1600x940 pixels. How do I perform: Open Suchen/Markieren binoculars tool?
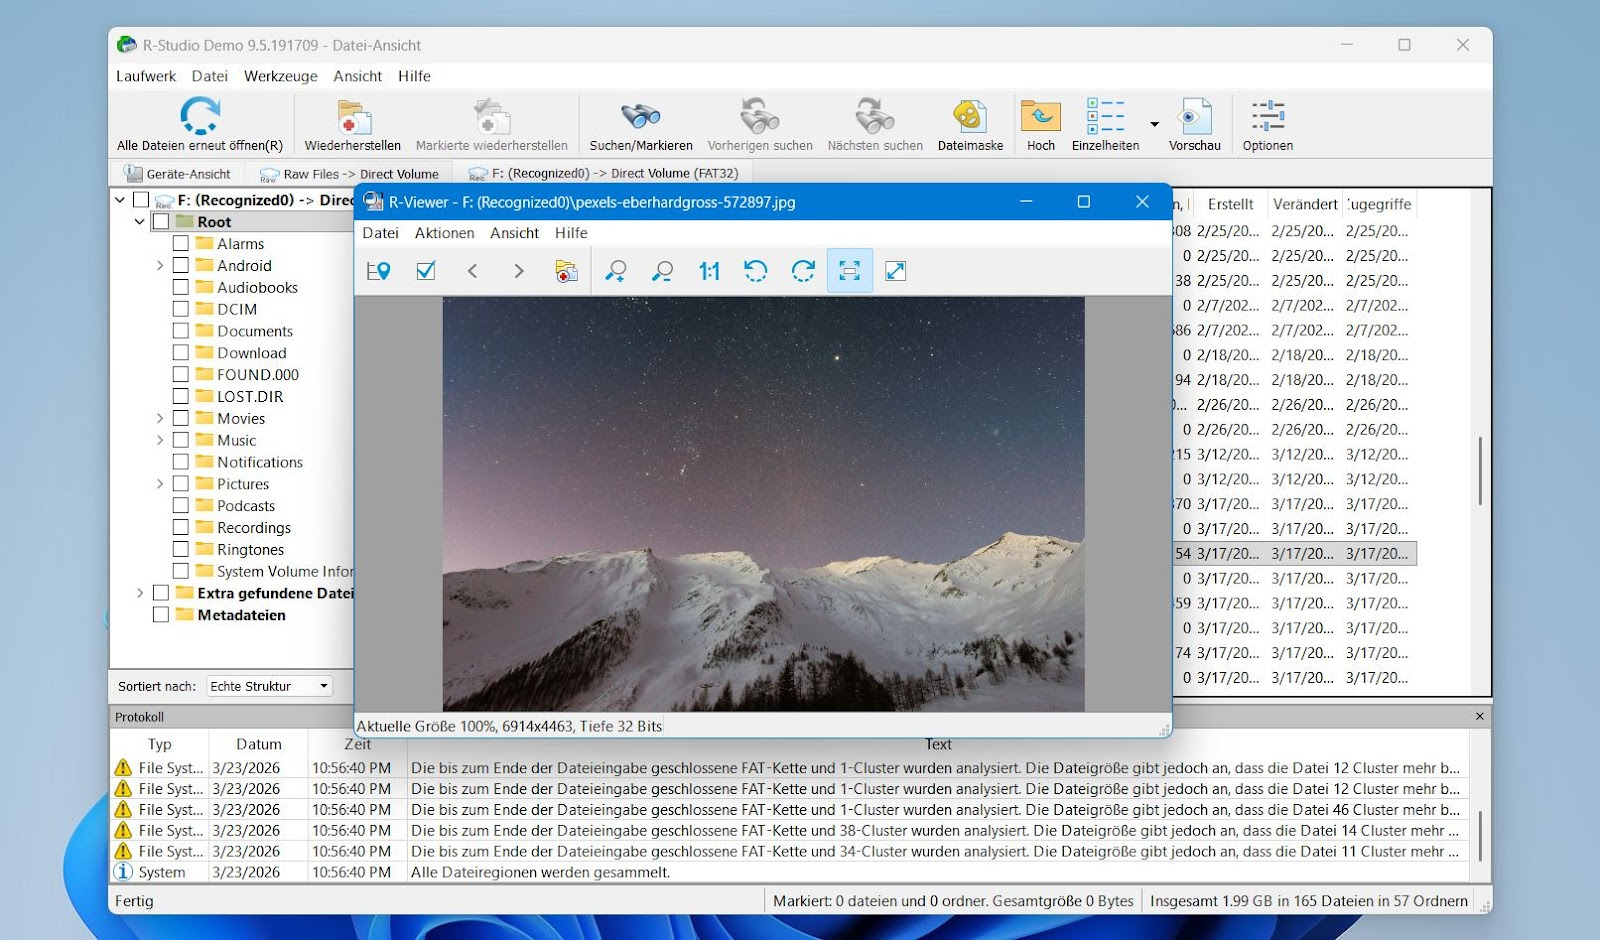pos(640,118)
